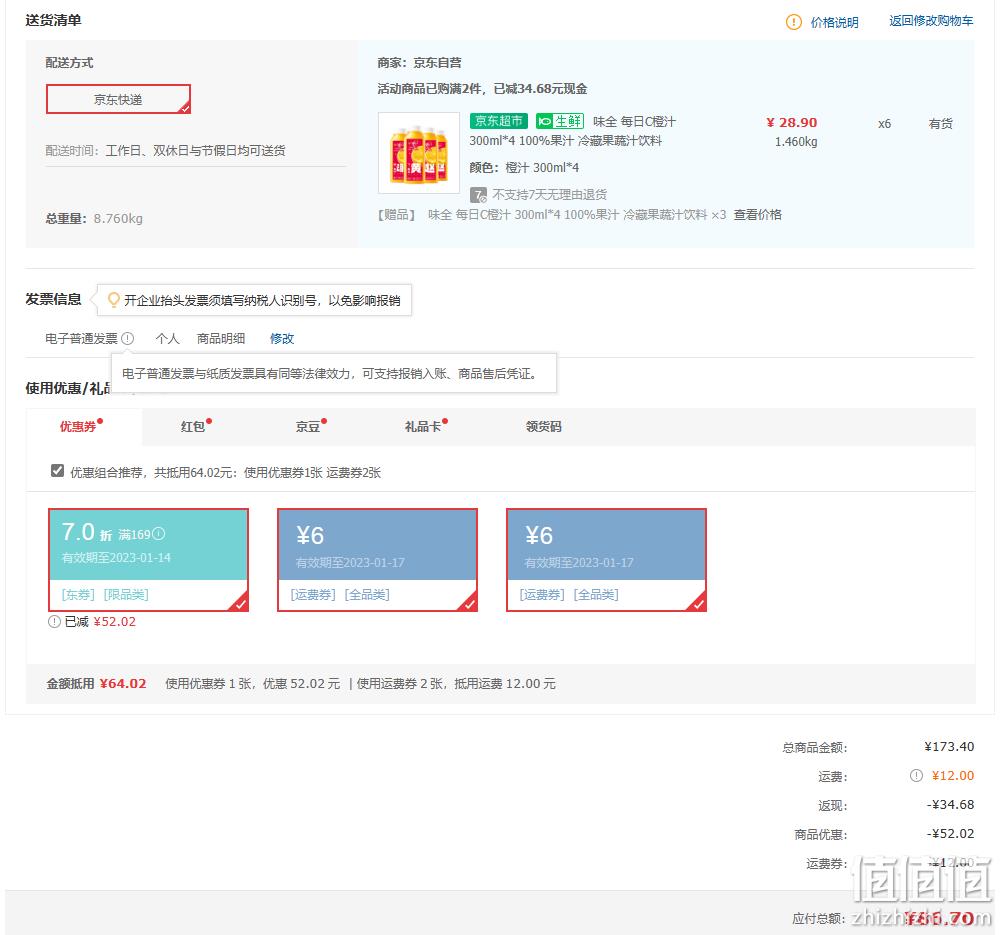The height and width of the screenshot is (935, 1001).
Task: Click the 送货清单 heading
Action: coord(54,20)
